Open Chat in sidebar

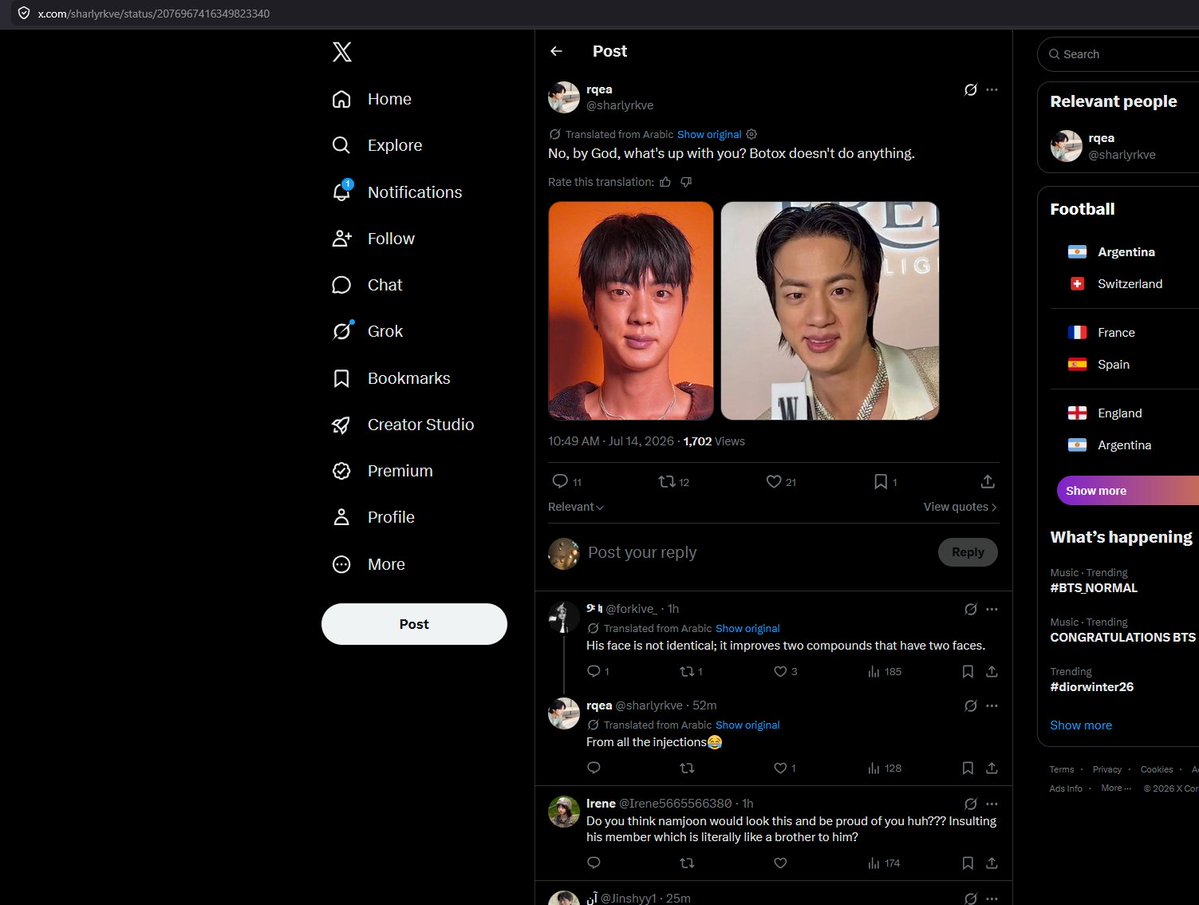tap(368, 285)
